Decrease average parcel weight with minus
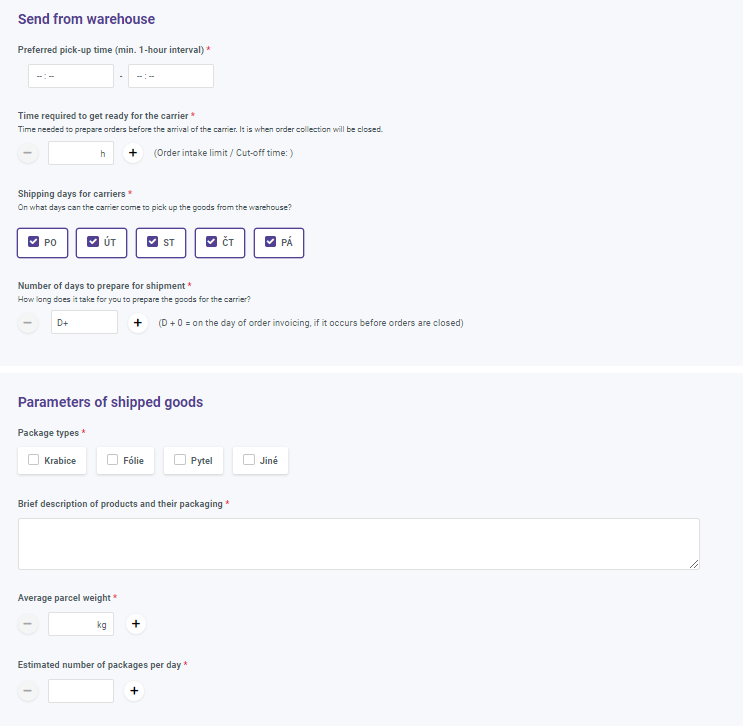The image size is (743, 726). click(27, 624)
